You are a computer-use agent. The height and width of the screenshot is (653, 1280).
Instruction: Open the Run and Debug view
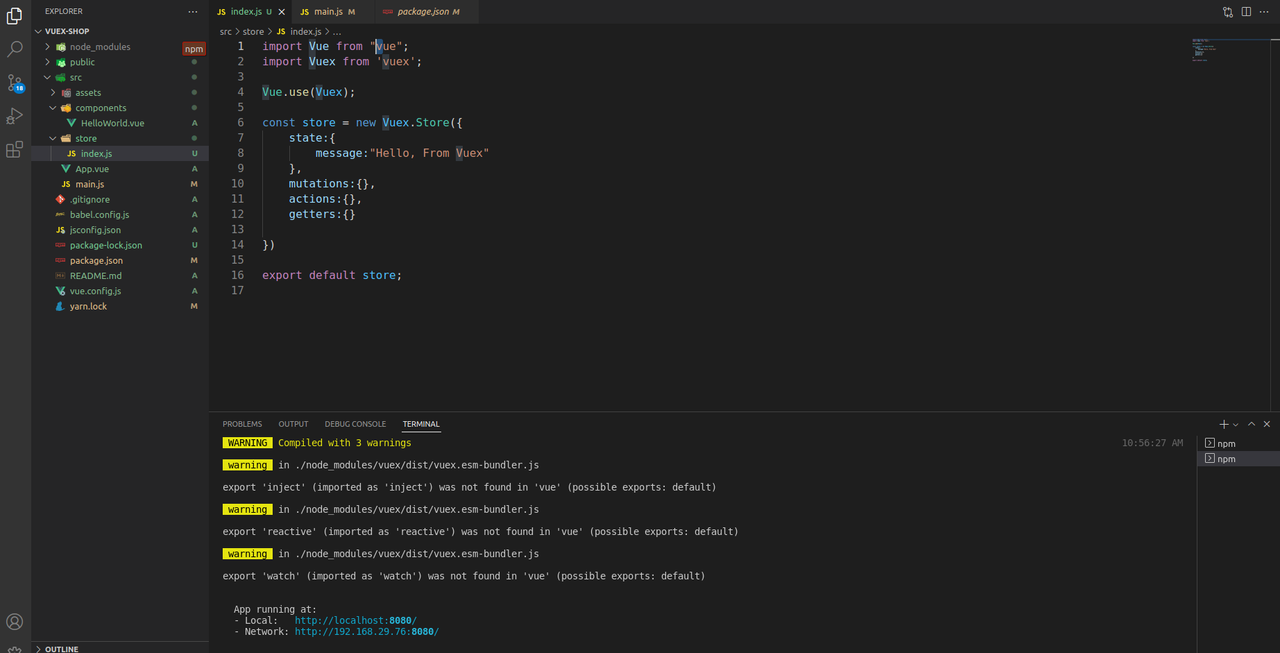(x=15, y=116)
